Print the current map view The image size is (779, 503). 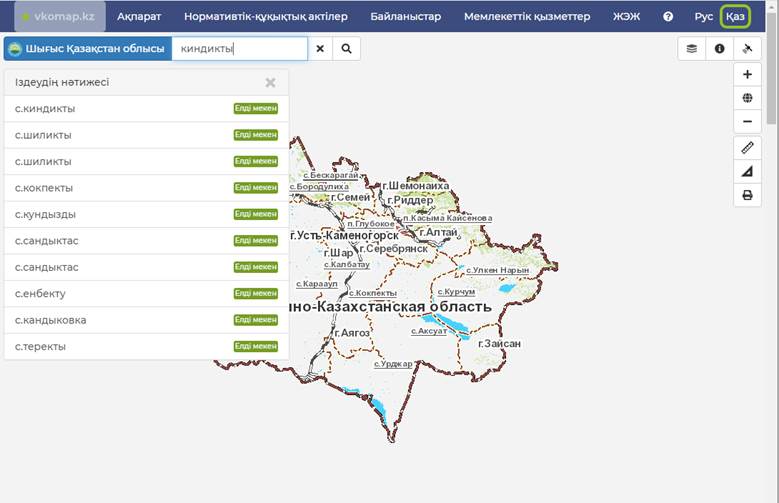click(747, 196)
